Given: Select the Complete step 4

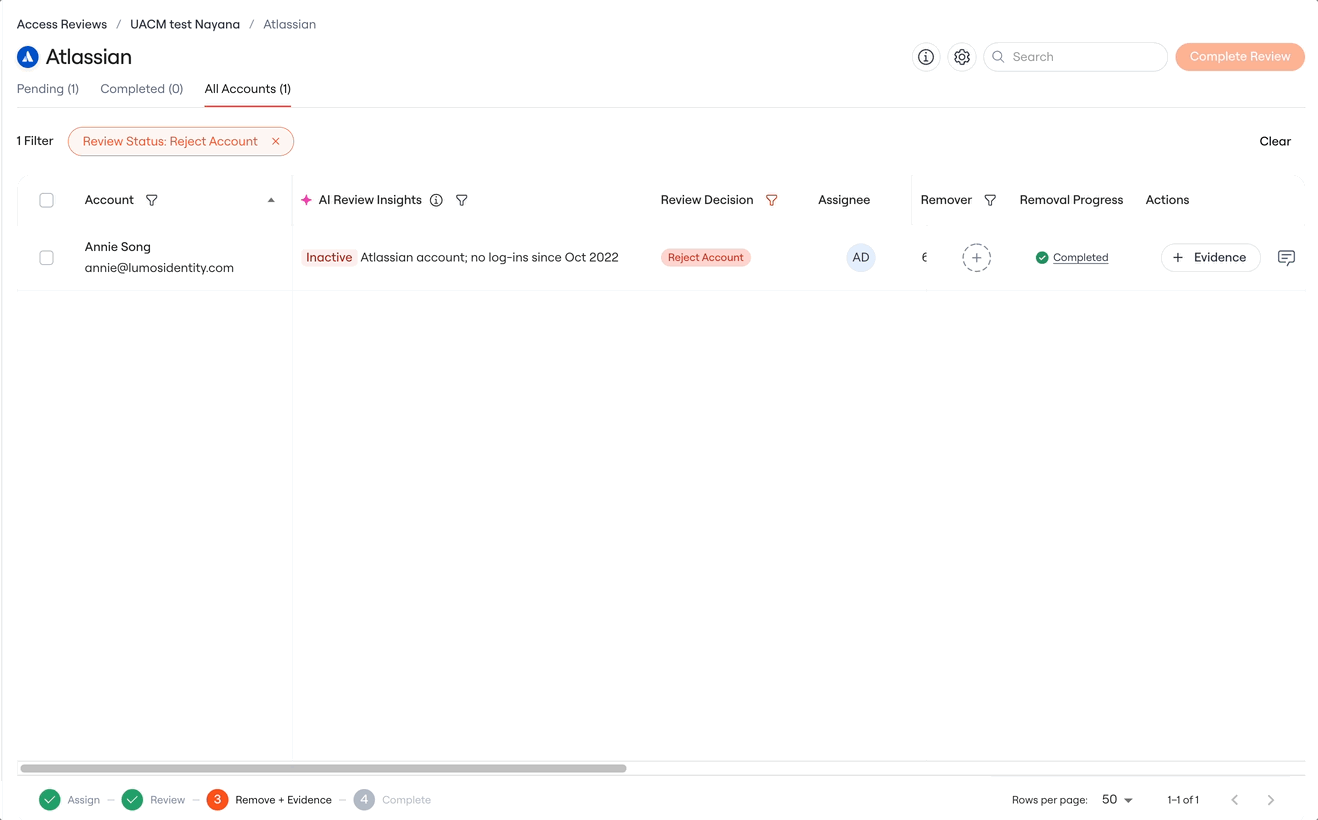Looking at the screenshot, I should [392, 800].
